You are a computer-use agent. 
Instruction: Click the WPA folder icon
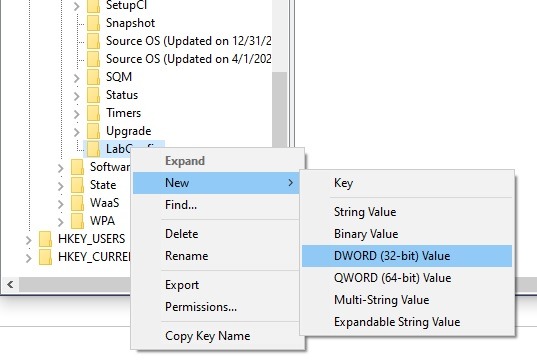(77, 221)
